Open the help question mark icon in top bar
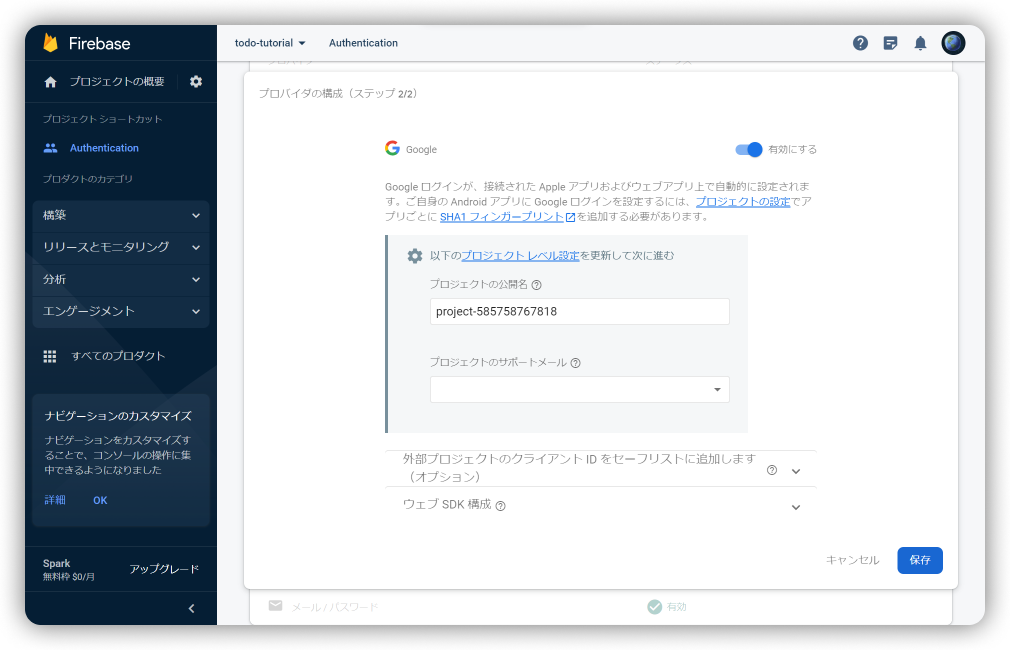Image resolution: width=1010 pixels, height=650 pixels. point(860,43)
